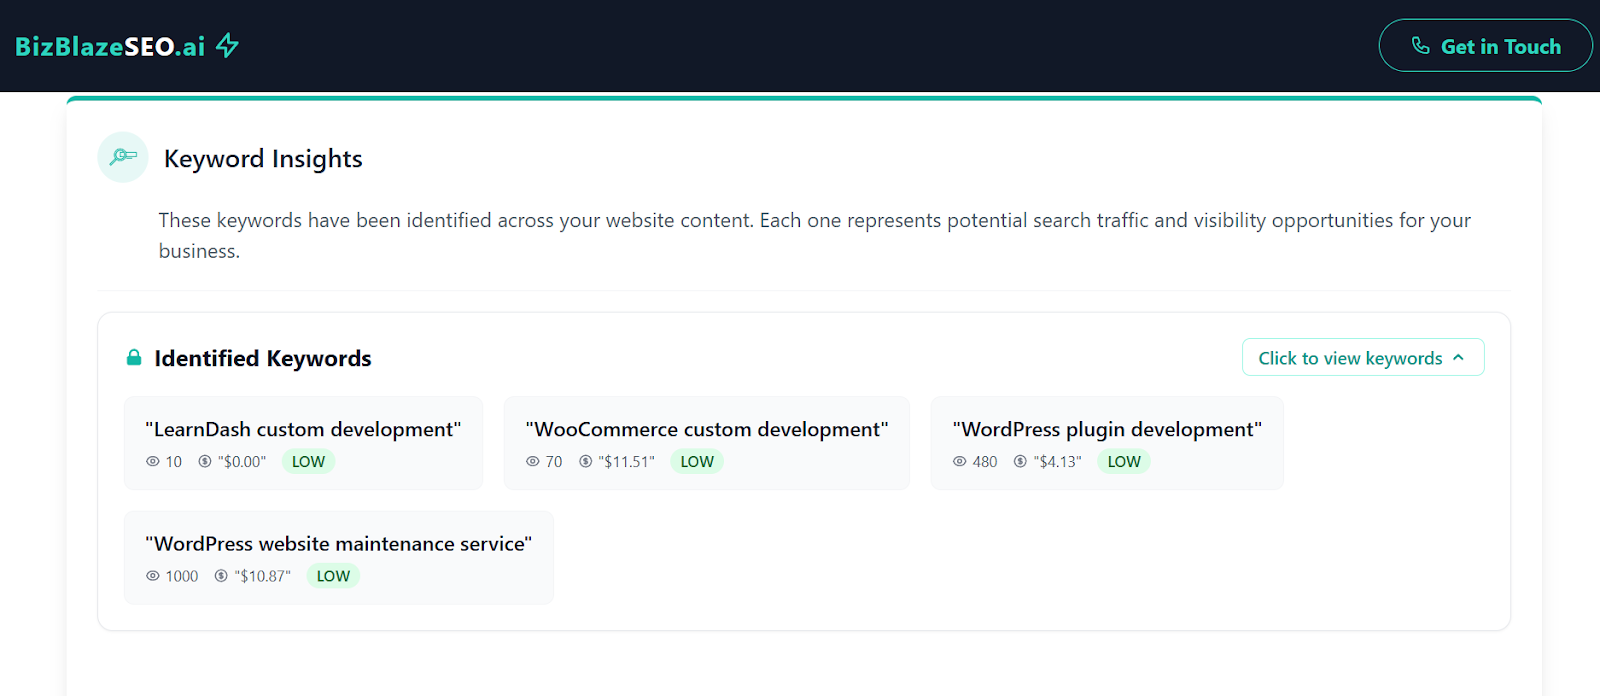The width and height of the screenshot is (1600, 696).
Task: Click the Get in Touch button
Action: (1485, 46)
